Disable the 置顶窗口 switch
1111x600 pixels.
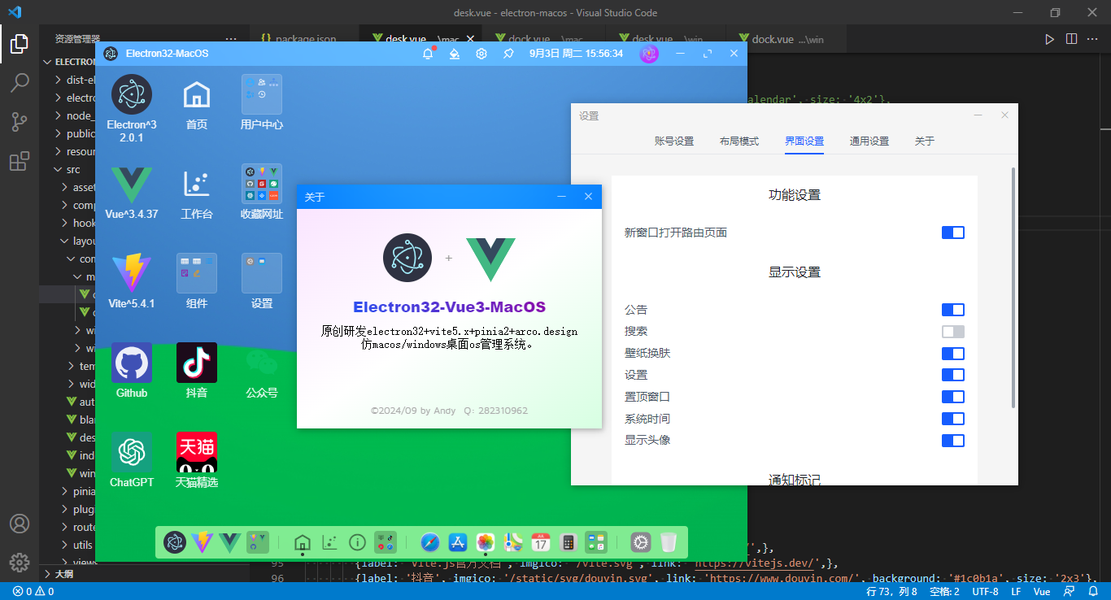tap(953, 397)
